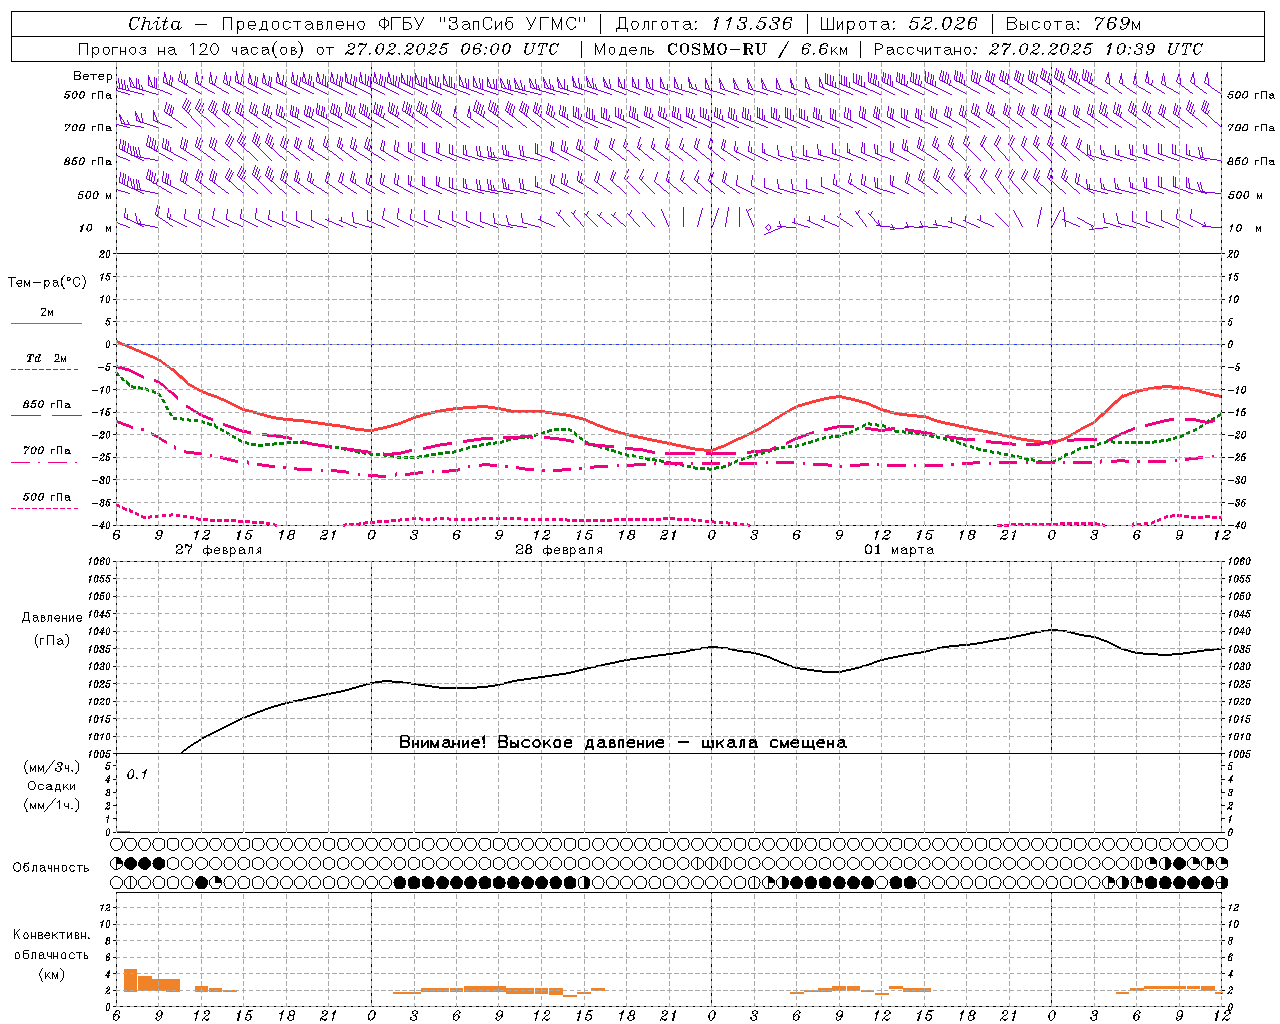Screen dimensions: 1280x1024
Task: Click the tallest orange convective cloud bar
Action: pyautogui.click(x=130, y=980)
